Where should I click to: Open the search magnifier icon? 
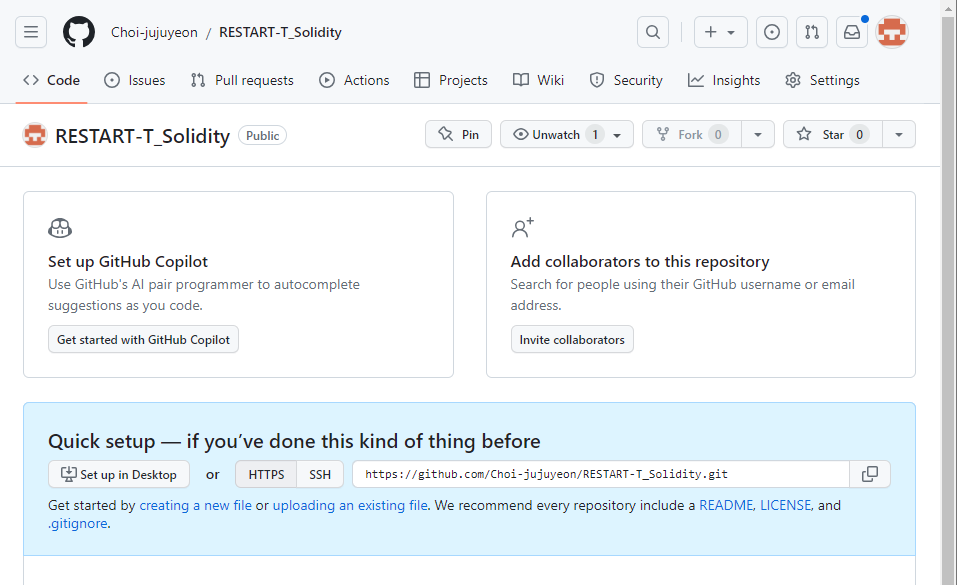click(x=652, y=32)
